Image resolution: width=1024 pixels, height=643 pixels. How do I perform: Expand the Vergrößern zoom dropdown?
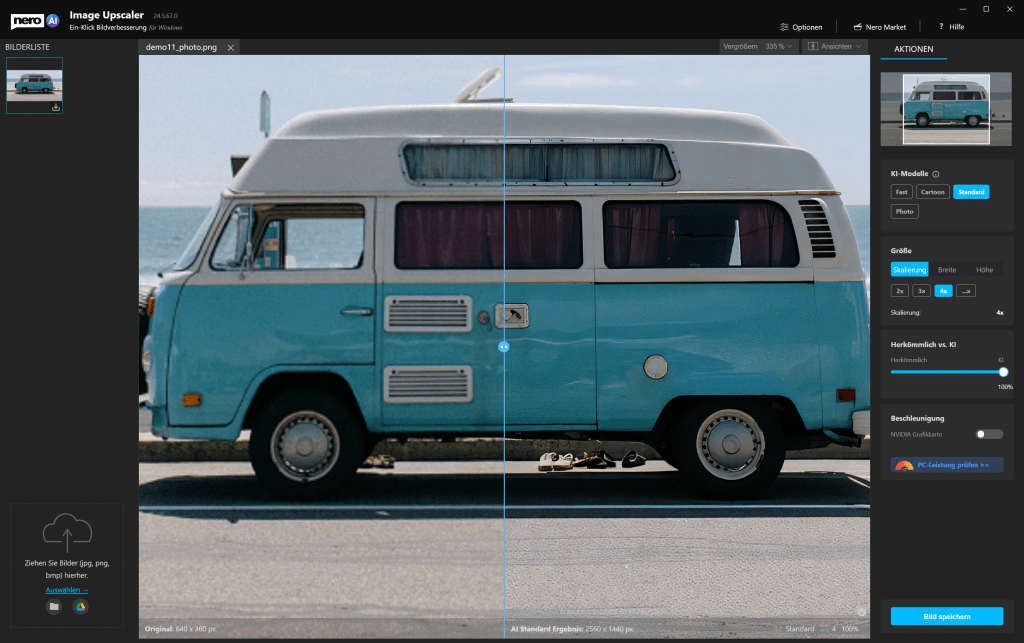pos(758,47)
